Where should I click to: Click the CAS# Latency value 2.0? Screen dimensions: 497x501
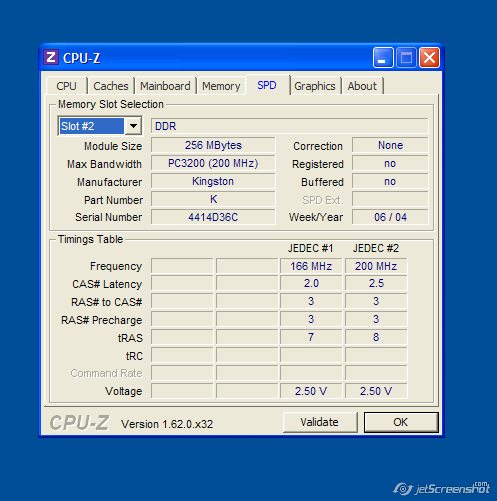tap(311, 283)
